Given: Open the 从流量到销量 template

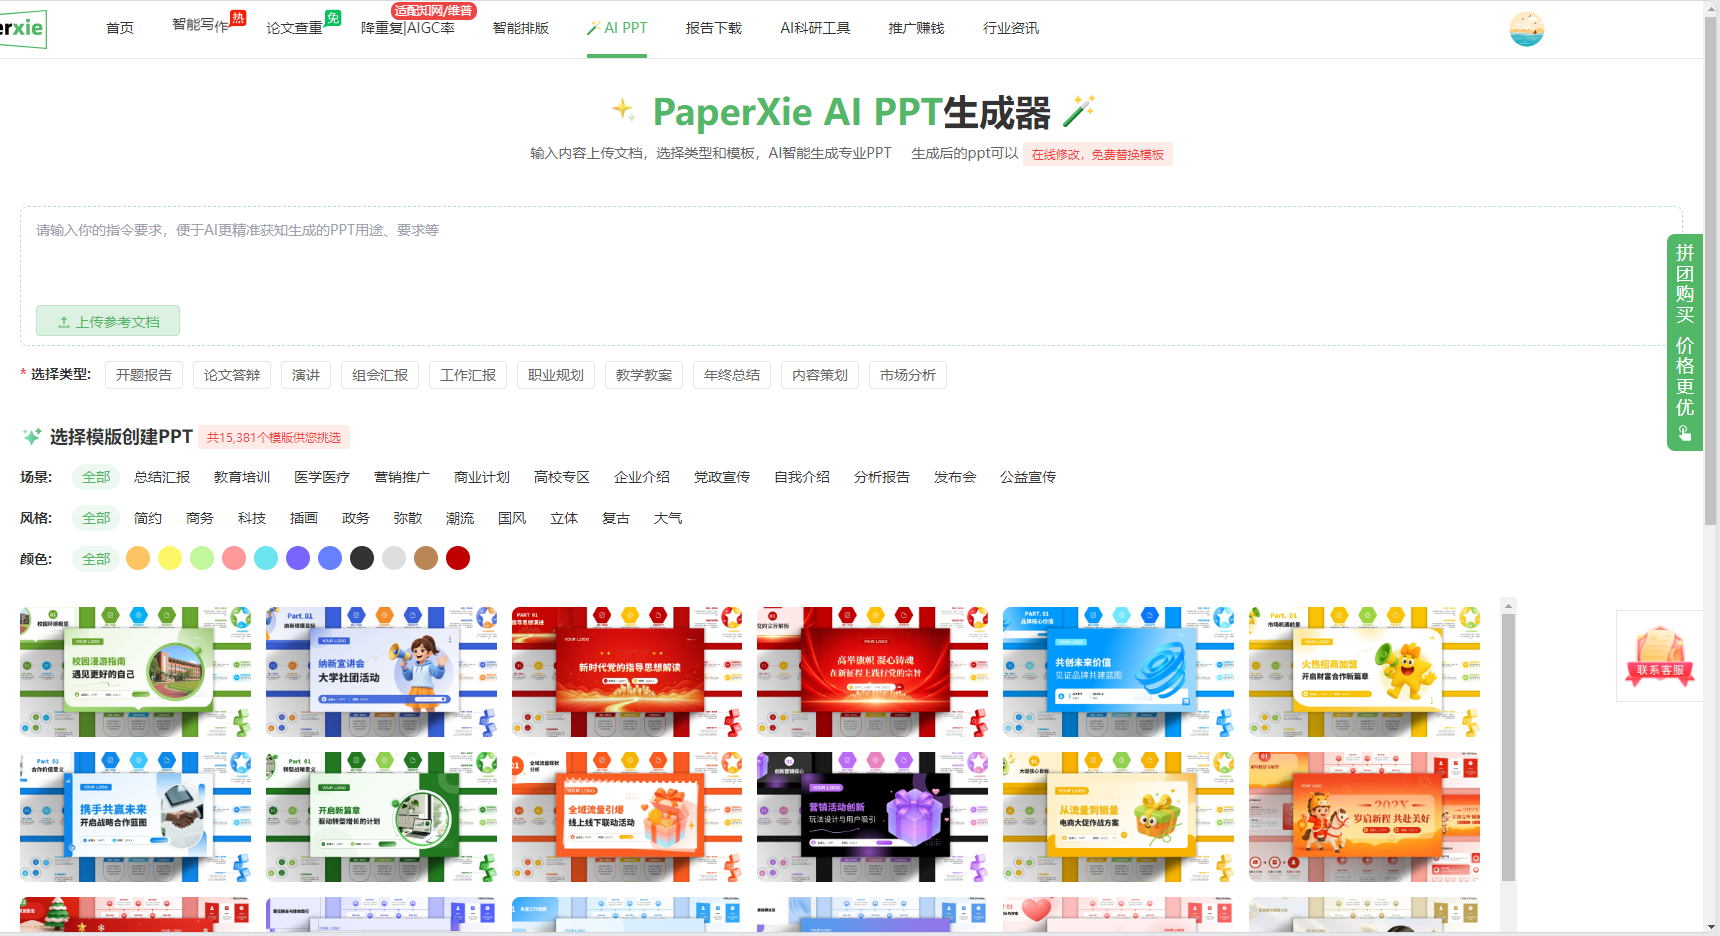Looking at the screenshot, I should [1118, 816].
